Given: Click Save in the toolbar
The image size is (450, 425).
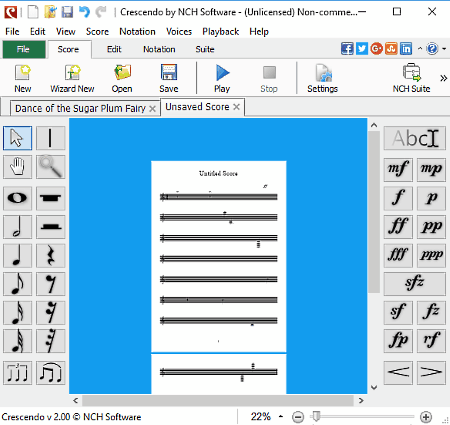Looking at the screenshot, I should click(169, 79).
